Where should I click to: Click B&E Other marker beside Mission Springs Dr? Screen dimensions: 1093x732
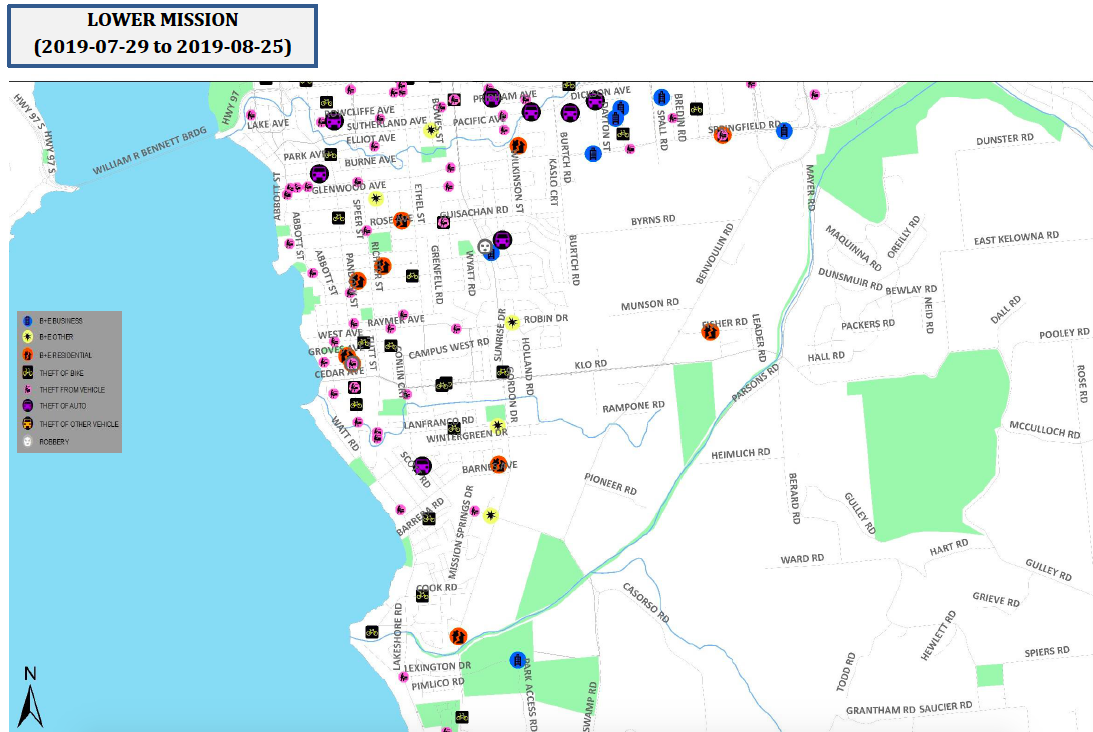pos(490,515)
